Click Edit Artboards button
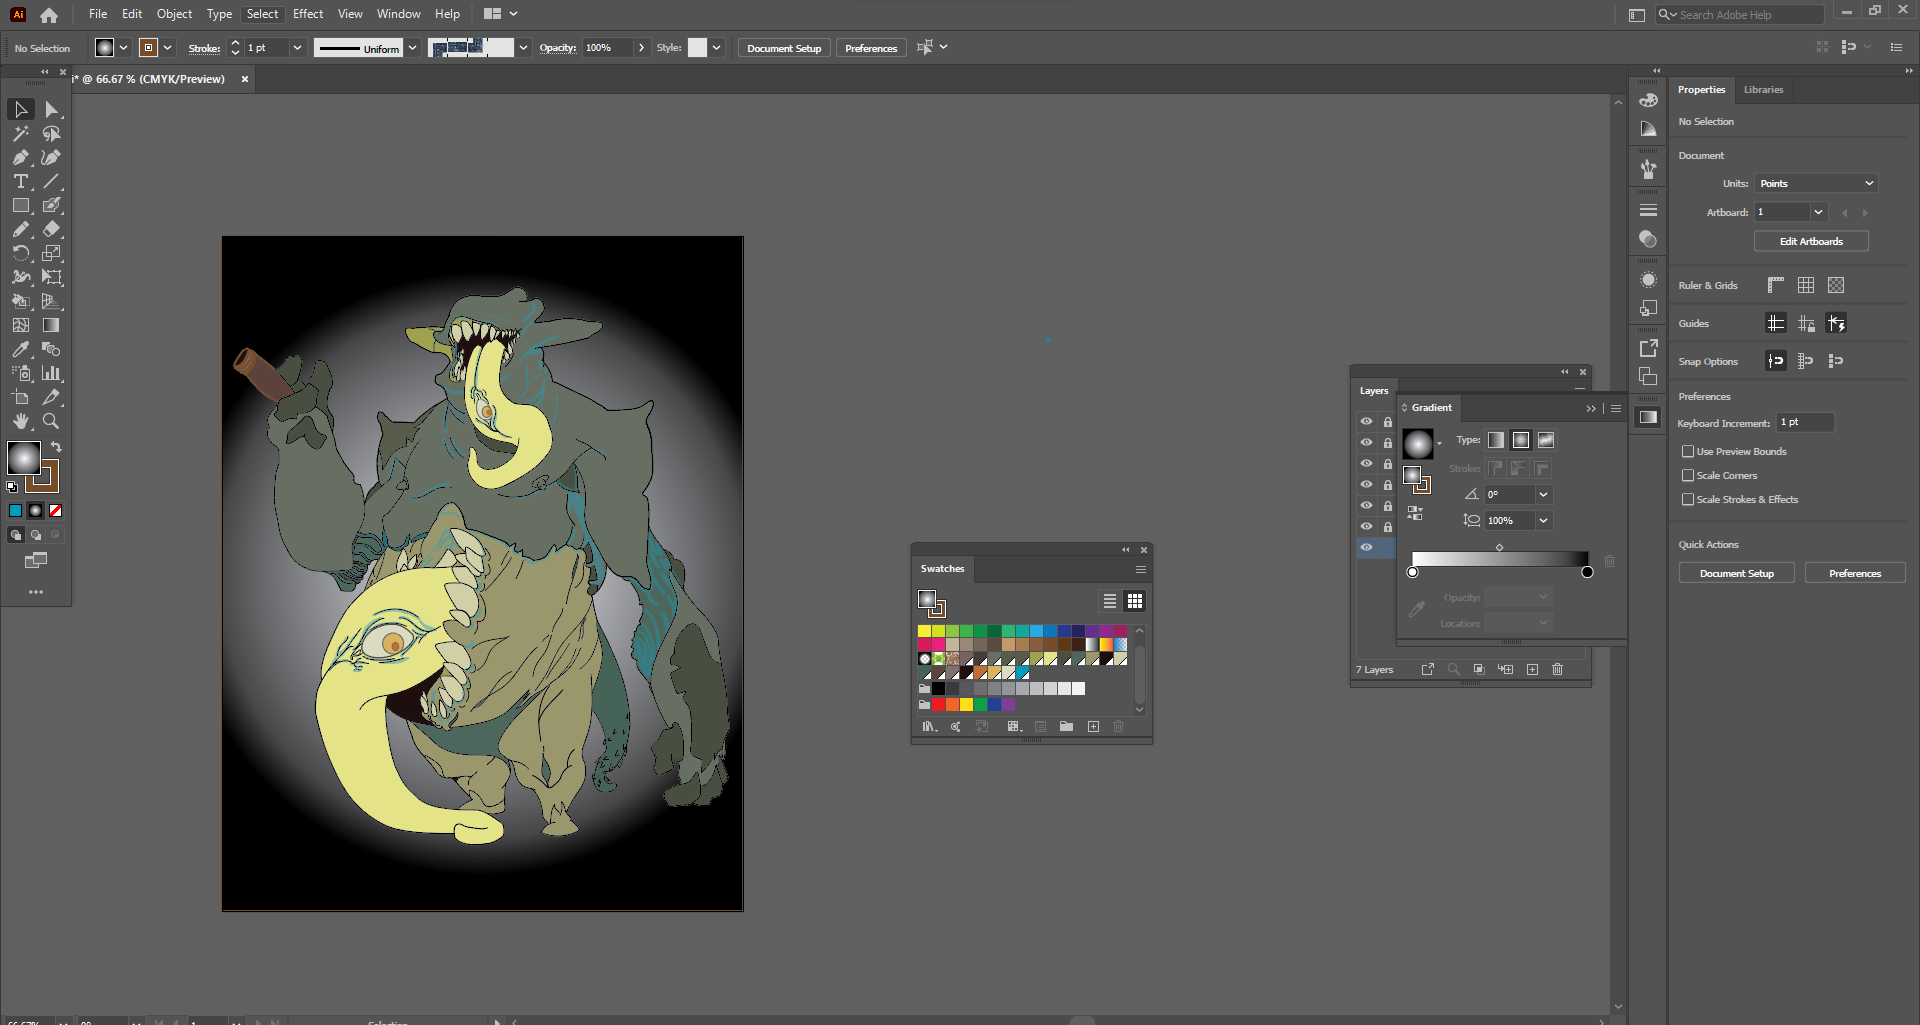This screenshot has width=1920, height=1025. tap(1811, 241)
